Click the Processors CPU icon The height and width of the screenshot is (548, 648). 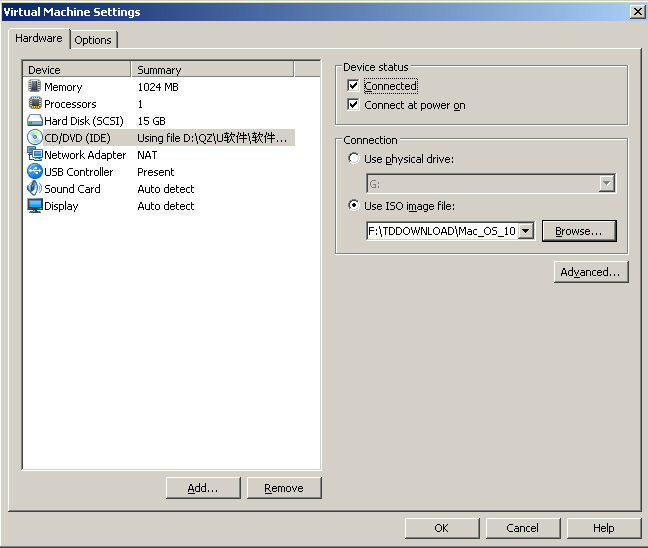35,103
